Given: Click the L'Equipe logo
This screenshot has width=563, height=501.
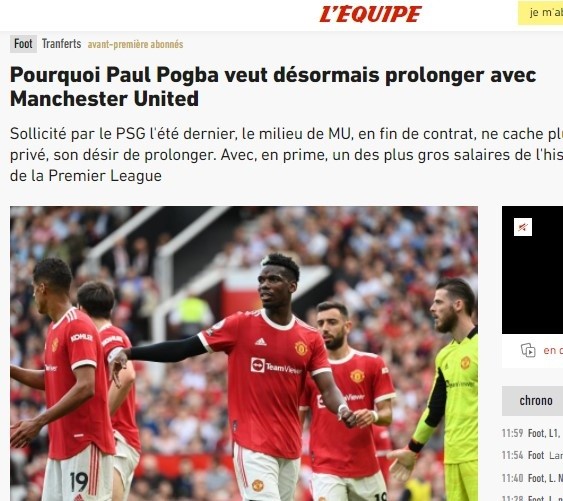Looking at the screenshot, I should (370, 14).
